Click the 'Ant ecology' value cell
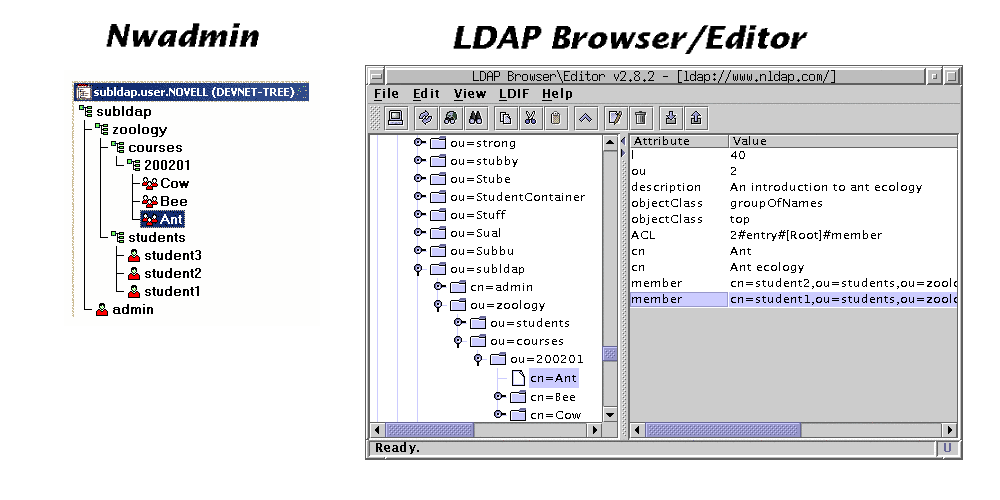 click(842, 267)
